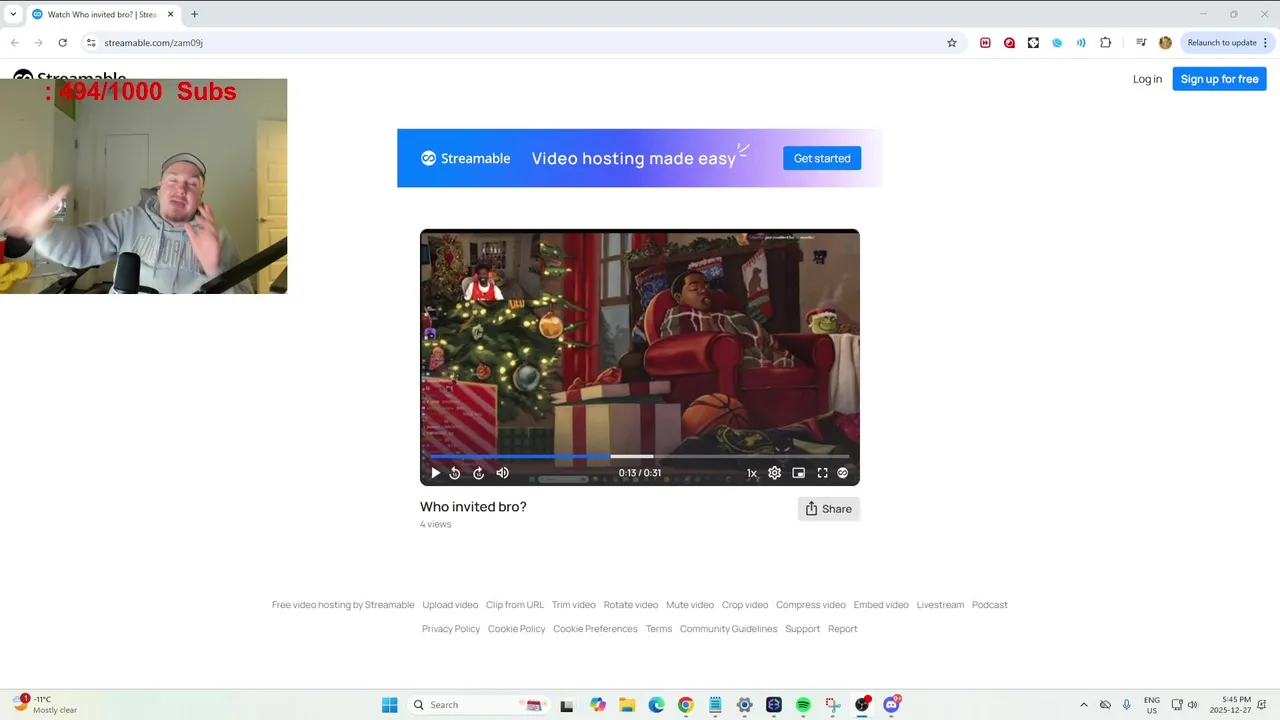1280x720 pixels.
Task: Click Report footer link
Action: click(843, 629)
